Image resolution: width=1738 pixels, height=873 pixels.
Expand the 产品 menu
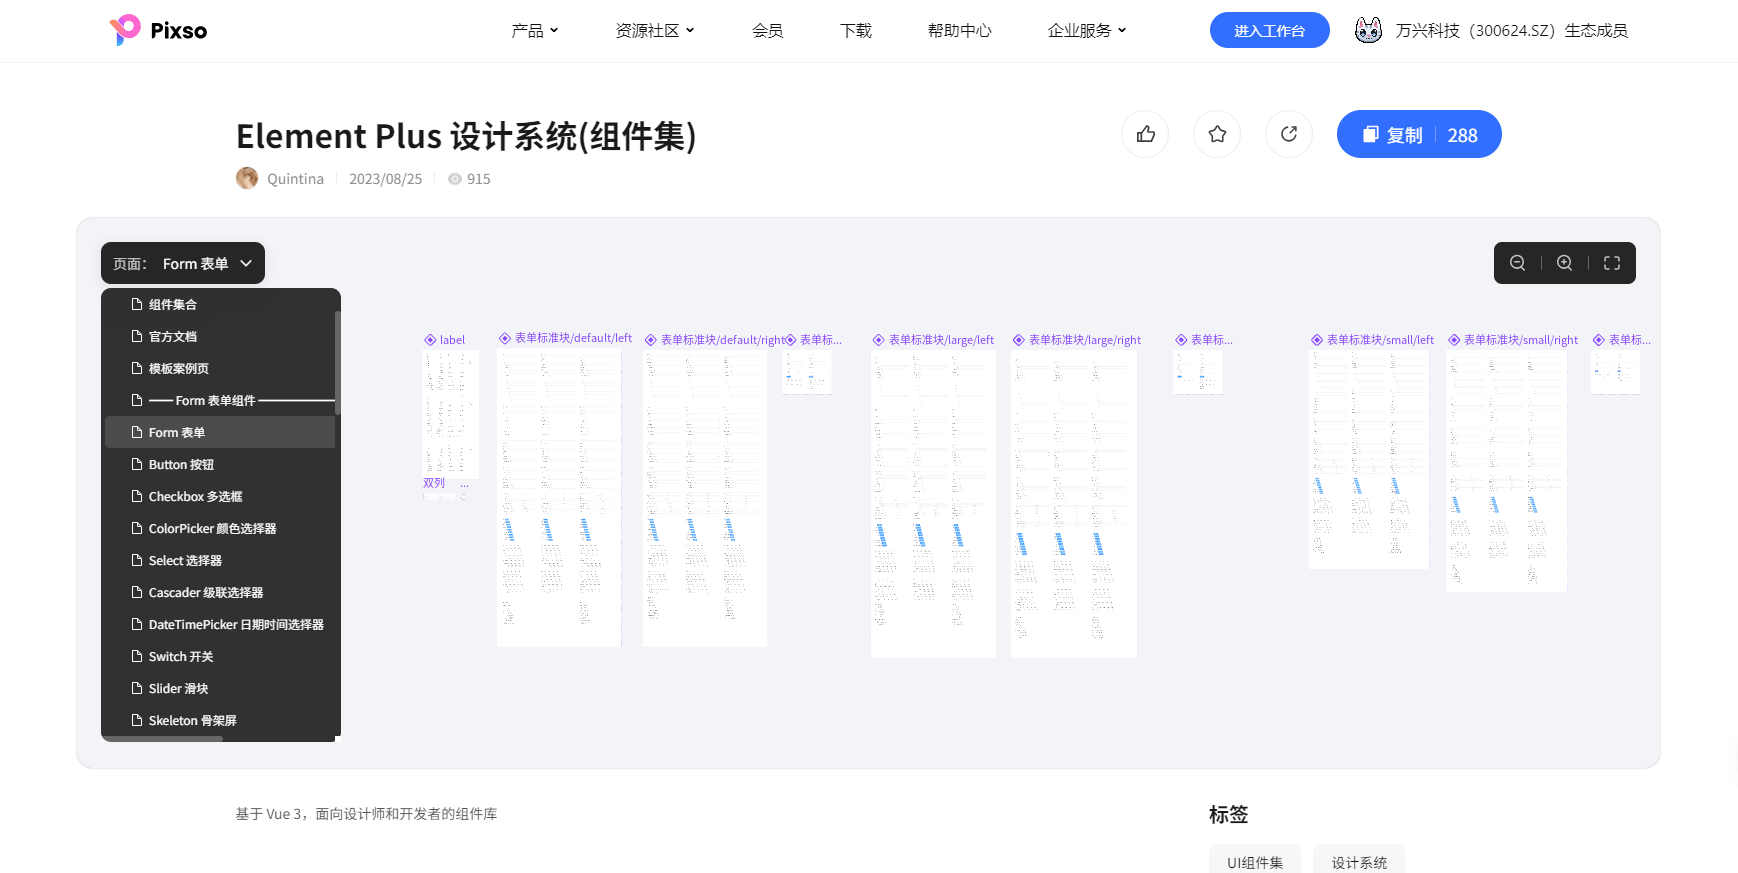tap(534, 31)
